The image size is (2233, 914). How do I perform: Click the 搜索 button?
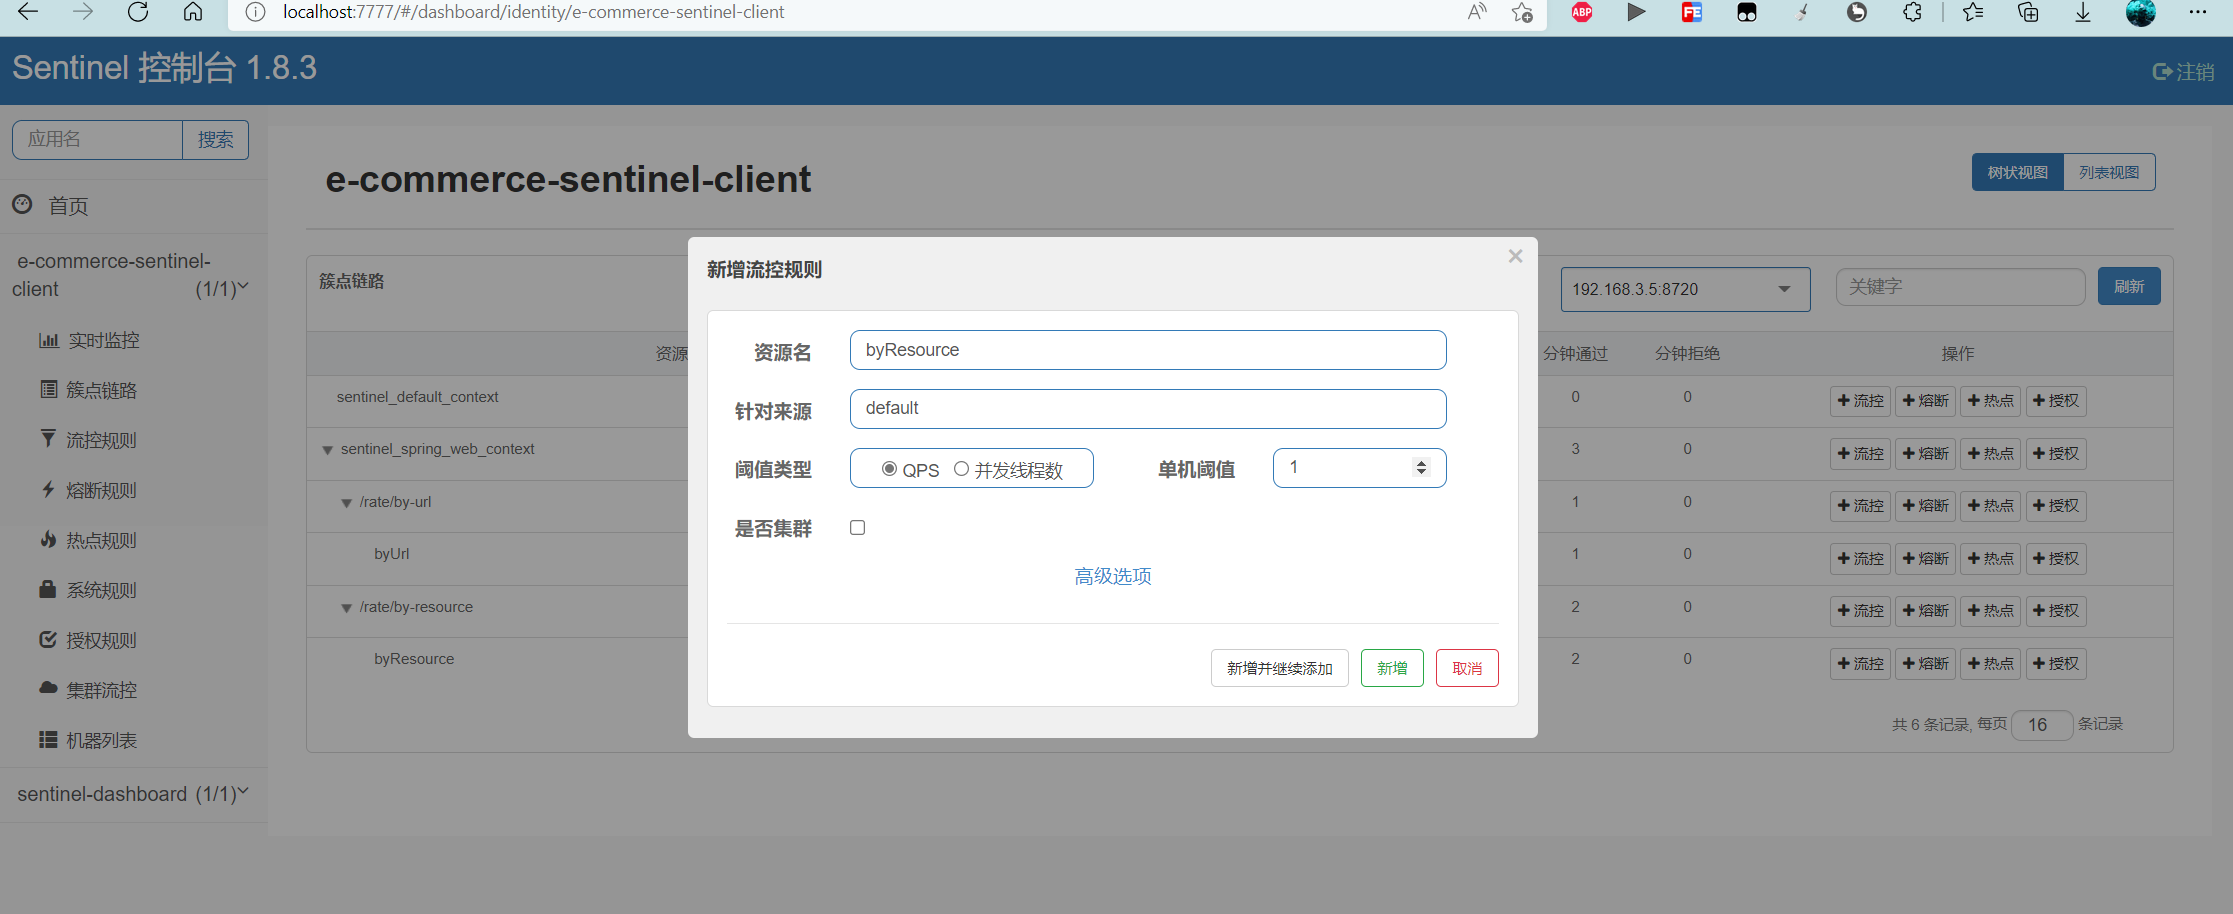click(x=216, y=140)
